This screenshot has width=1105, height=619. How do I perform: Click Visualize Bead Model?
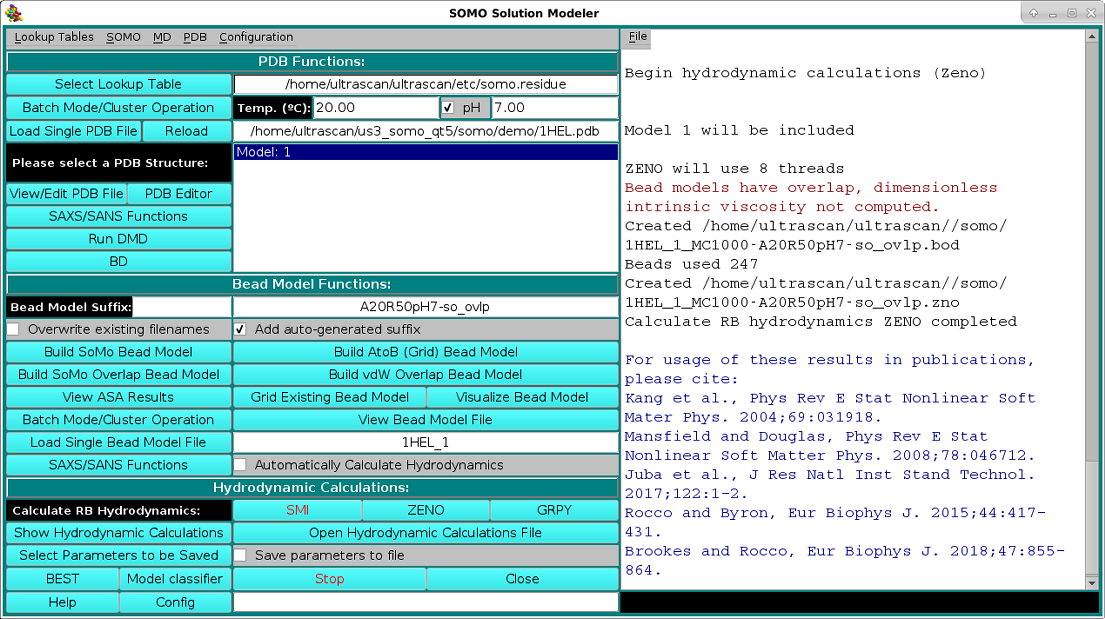coord(522,397)
